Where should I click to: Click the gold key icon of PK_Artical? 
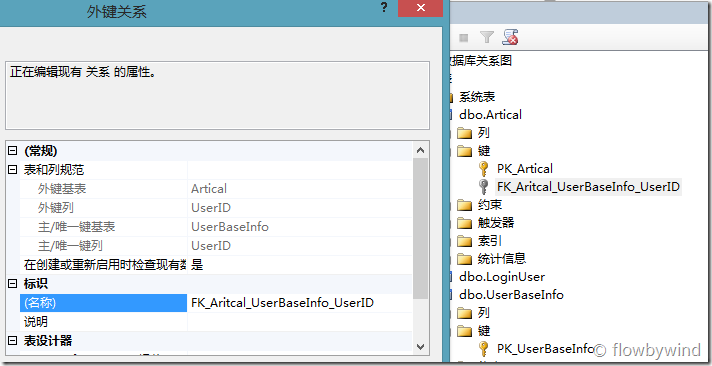coord(484,169)
